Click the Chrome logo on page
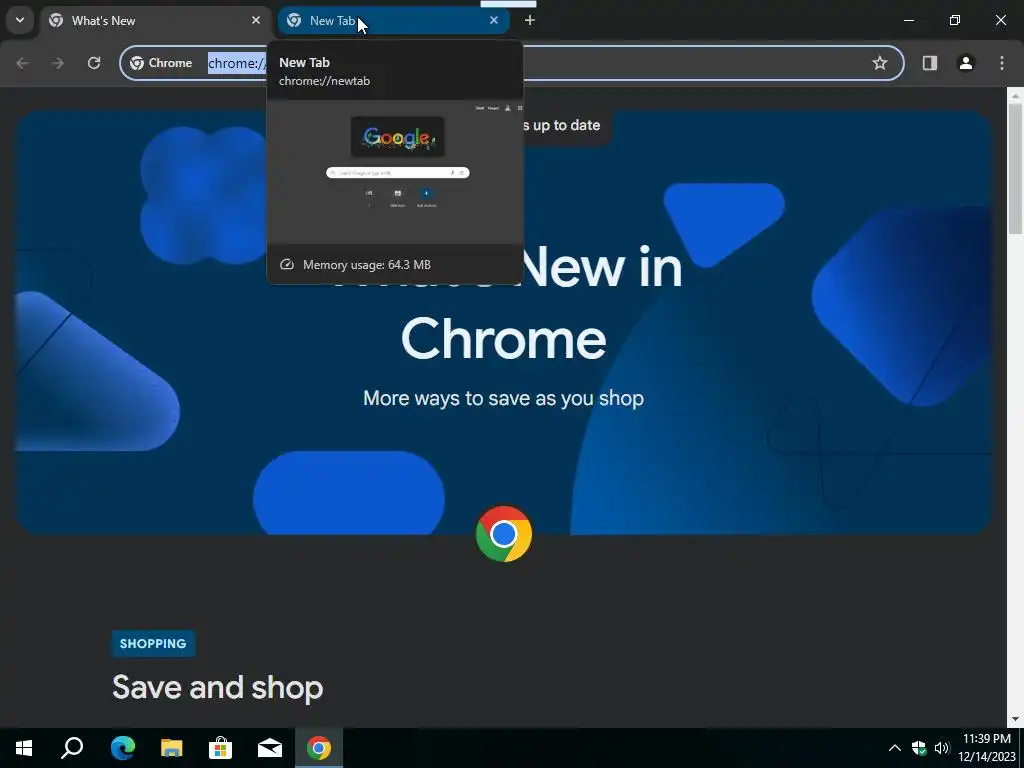1024x768 pixels. pos(504,534)
